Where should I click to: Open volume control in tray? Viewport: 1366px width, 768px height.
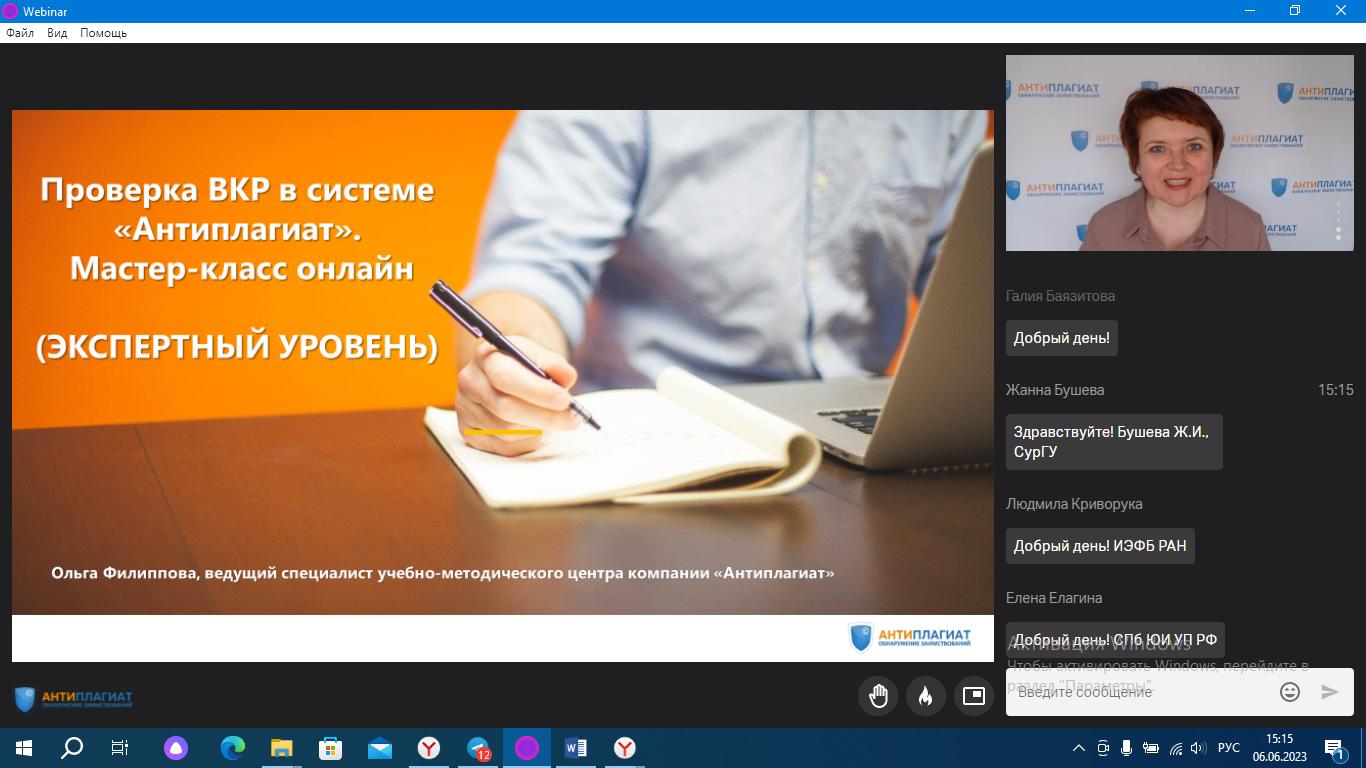pyautogui.click(x=1199, y=748)
